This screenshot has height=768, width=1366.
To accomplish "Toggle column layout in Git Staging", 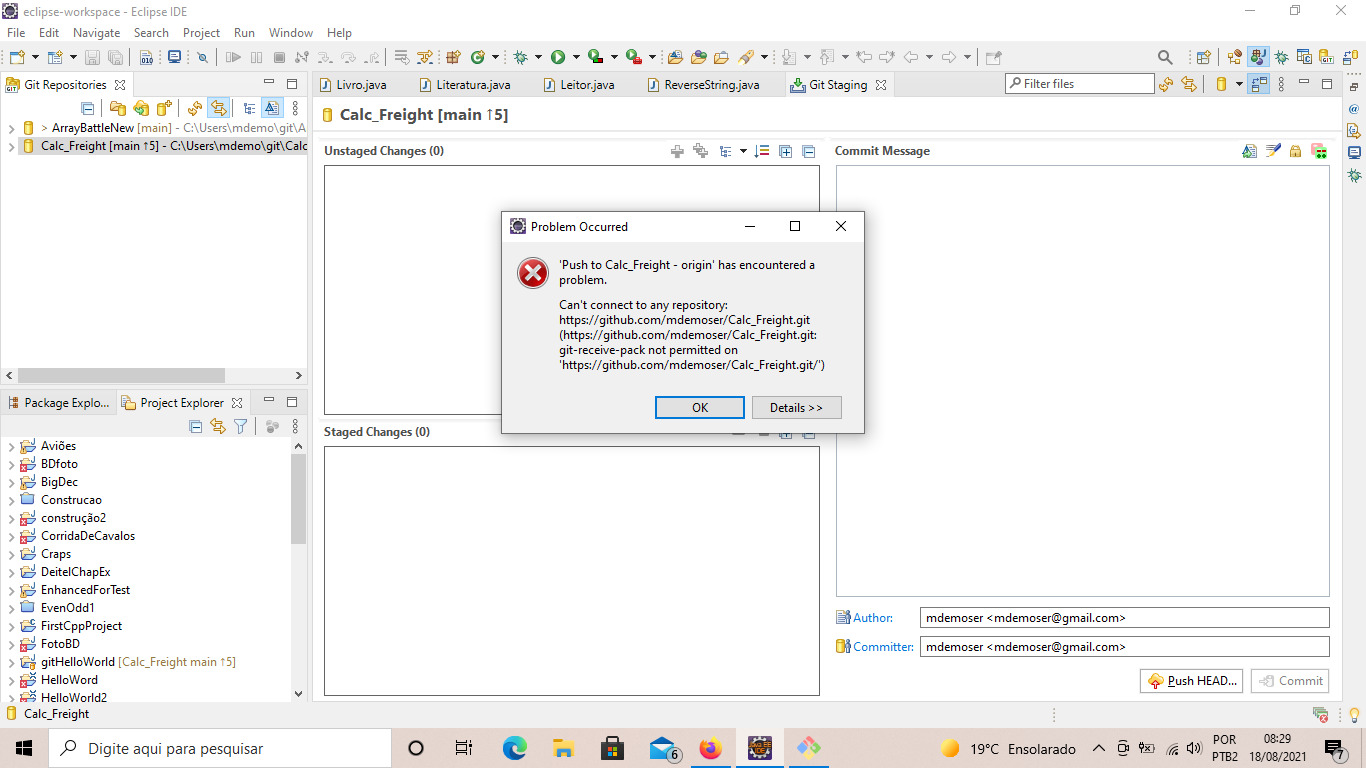I will (1259, 85).
